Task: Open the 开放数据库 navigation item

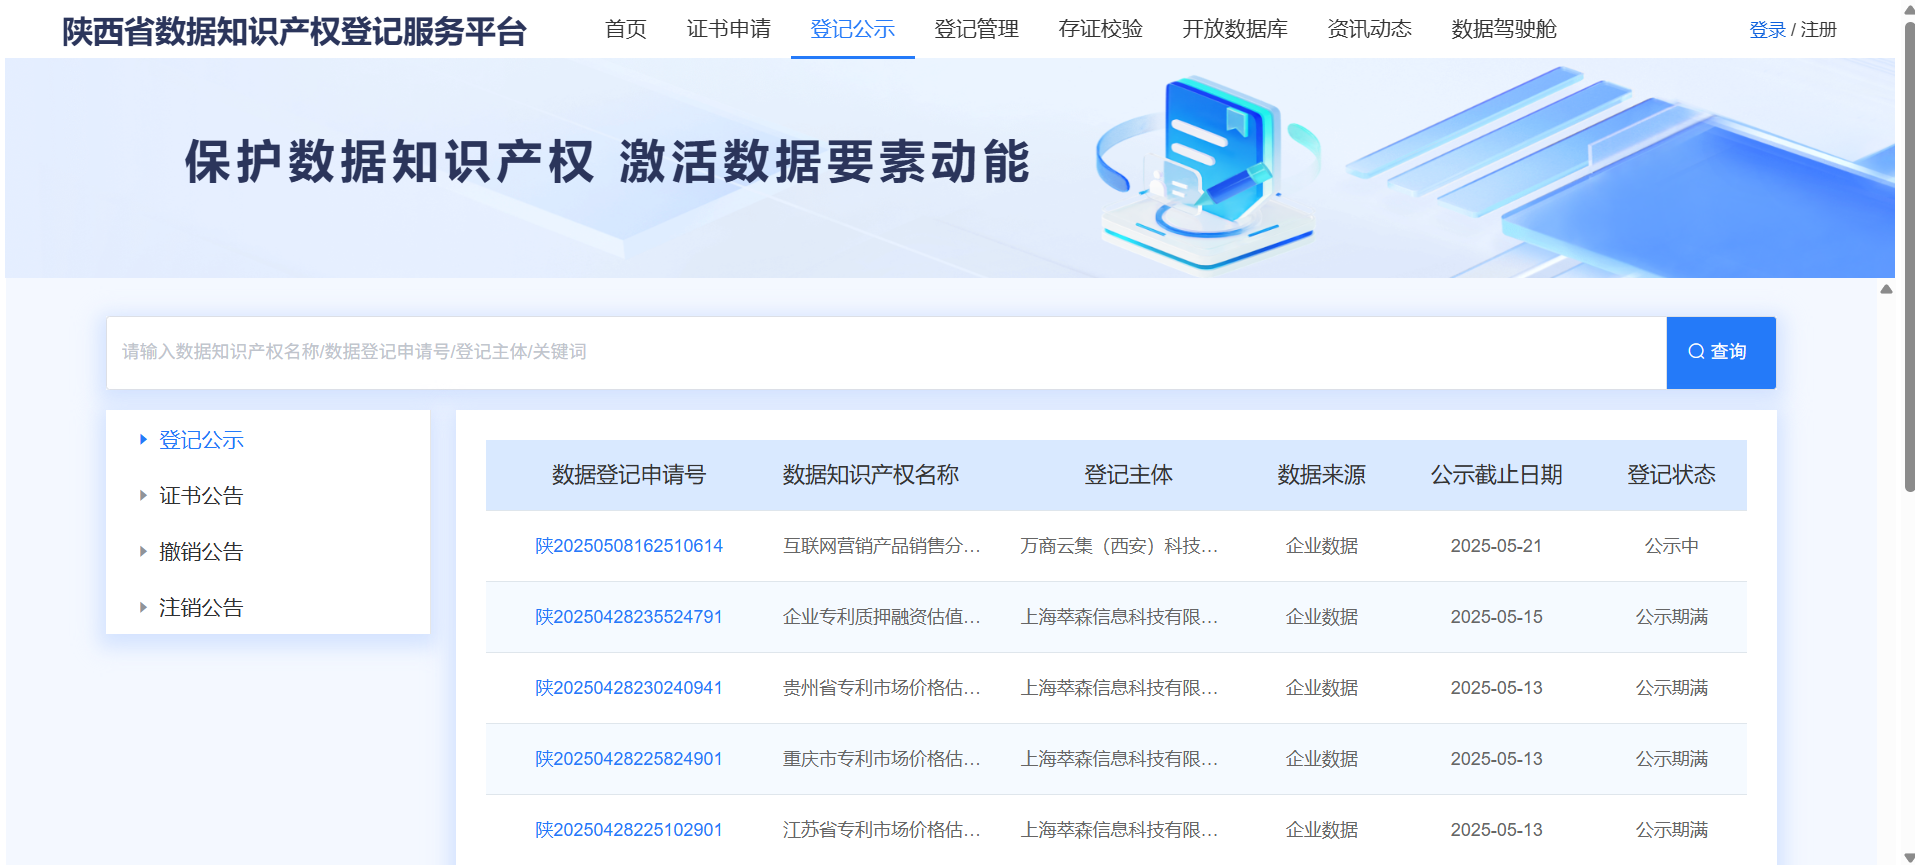Action: click(1235, 29)
